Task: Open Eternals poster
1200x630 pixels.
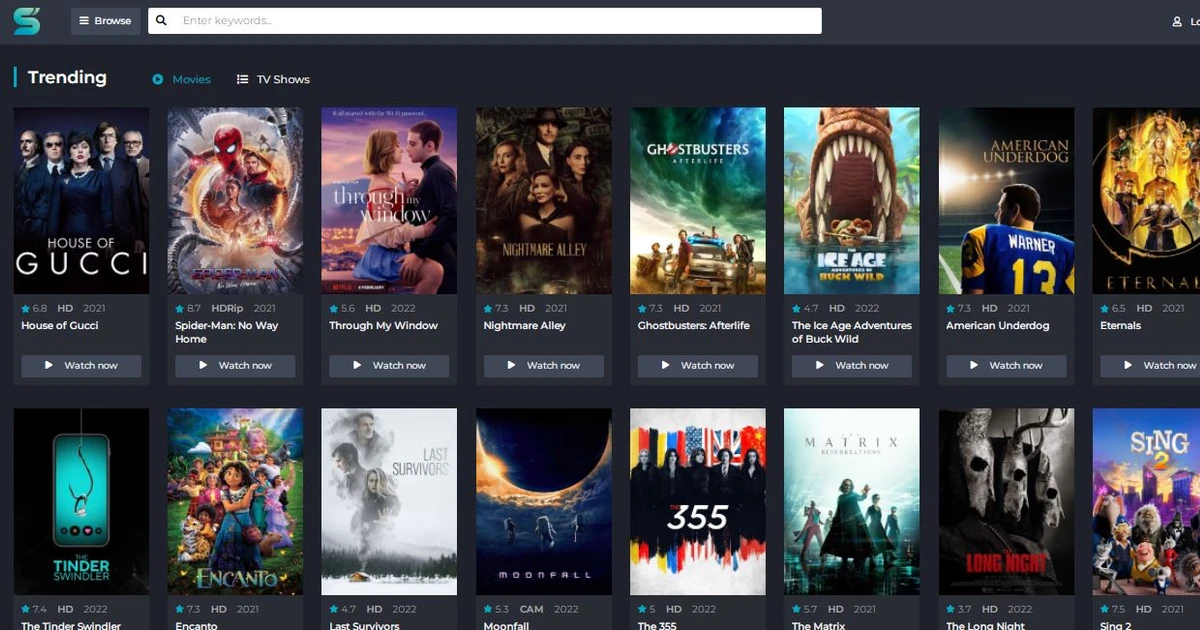Action: coord(1146,201)
